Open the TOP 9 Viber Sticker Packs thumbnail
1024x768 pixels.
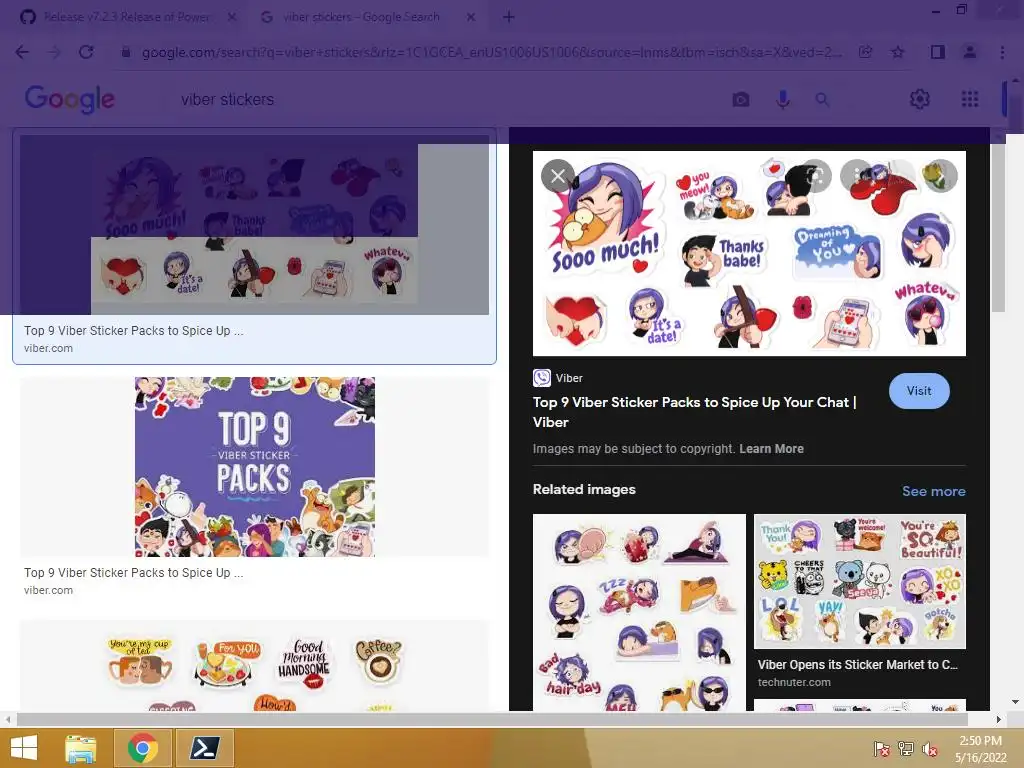click(x=255, y=466)
